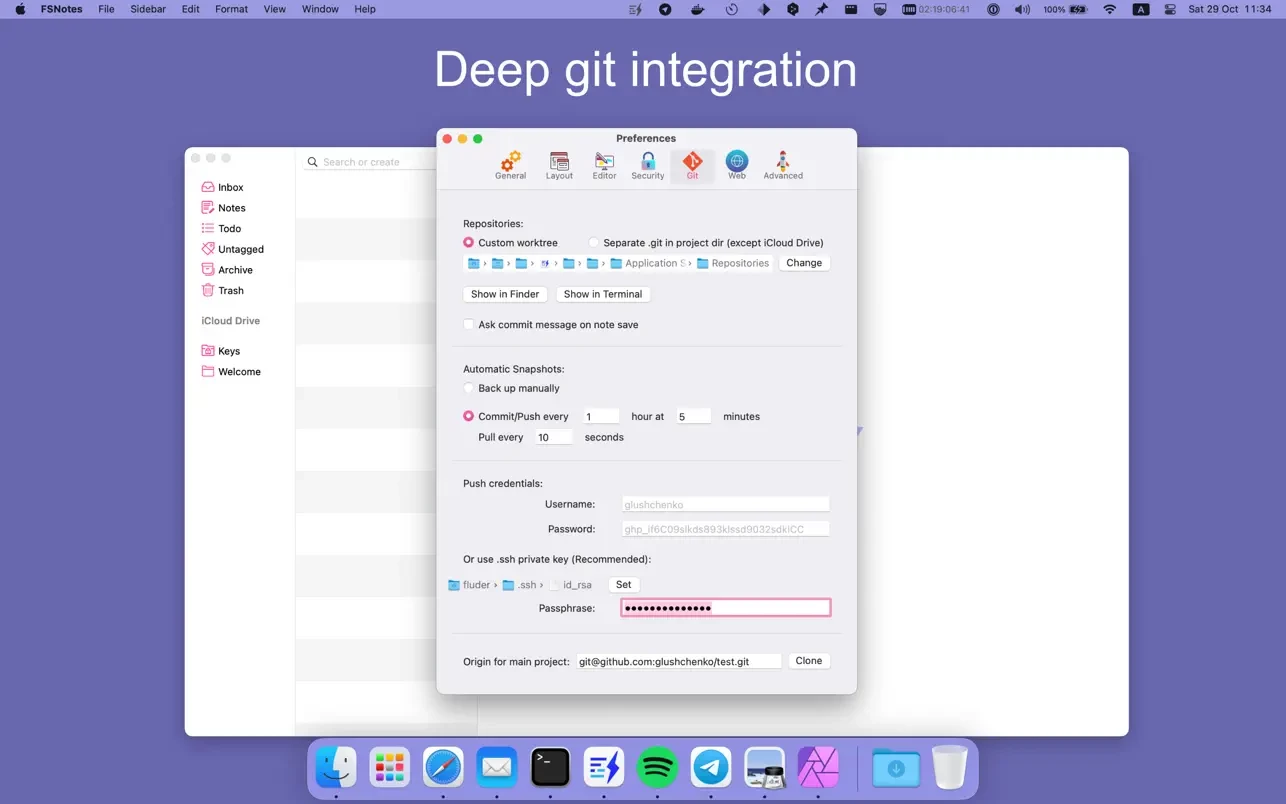This screenshot has height=804, width=1286.
Task: Switch to Layout preferences icon
Action: point(559,165)
